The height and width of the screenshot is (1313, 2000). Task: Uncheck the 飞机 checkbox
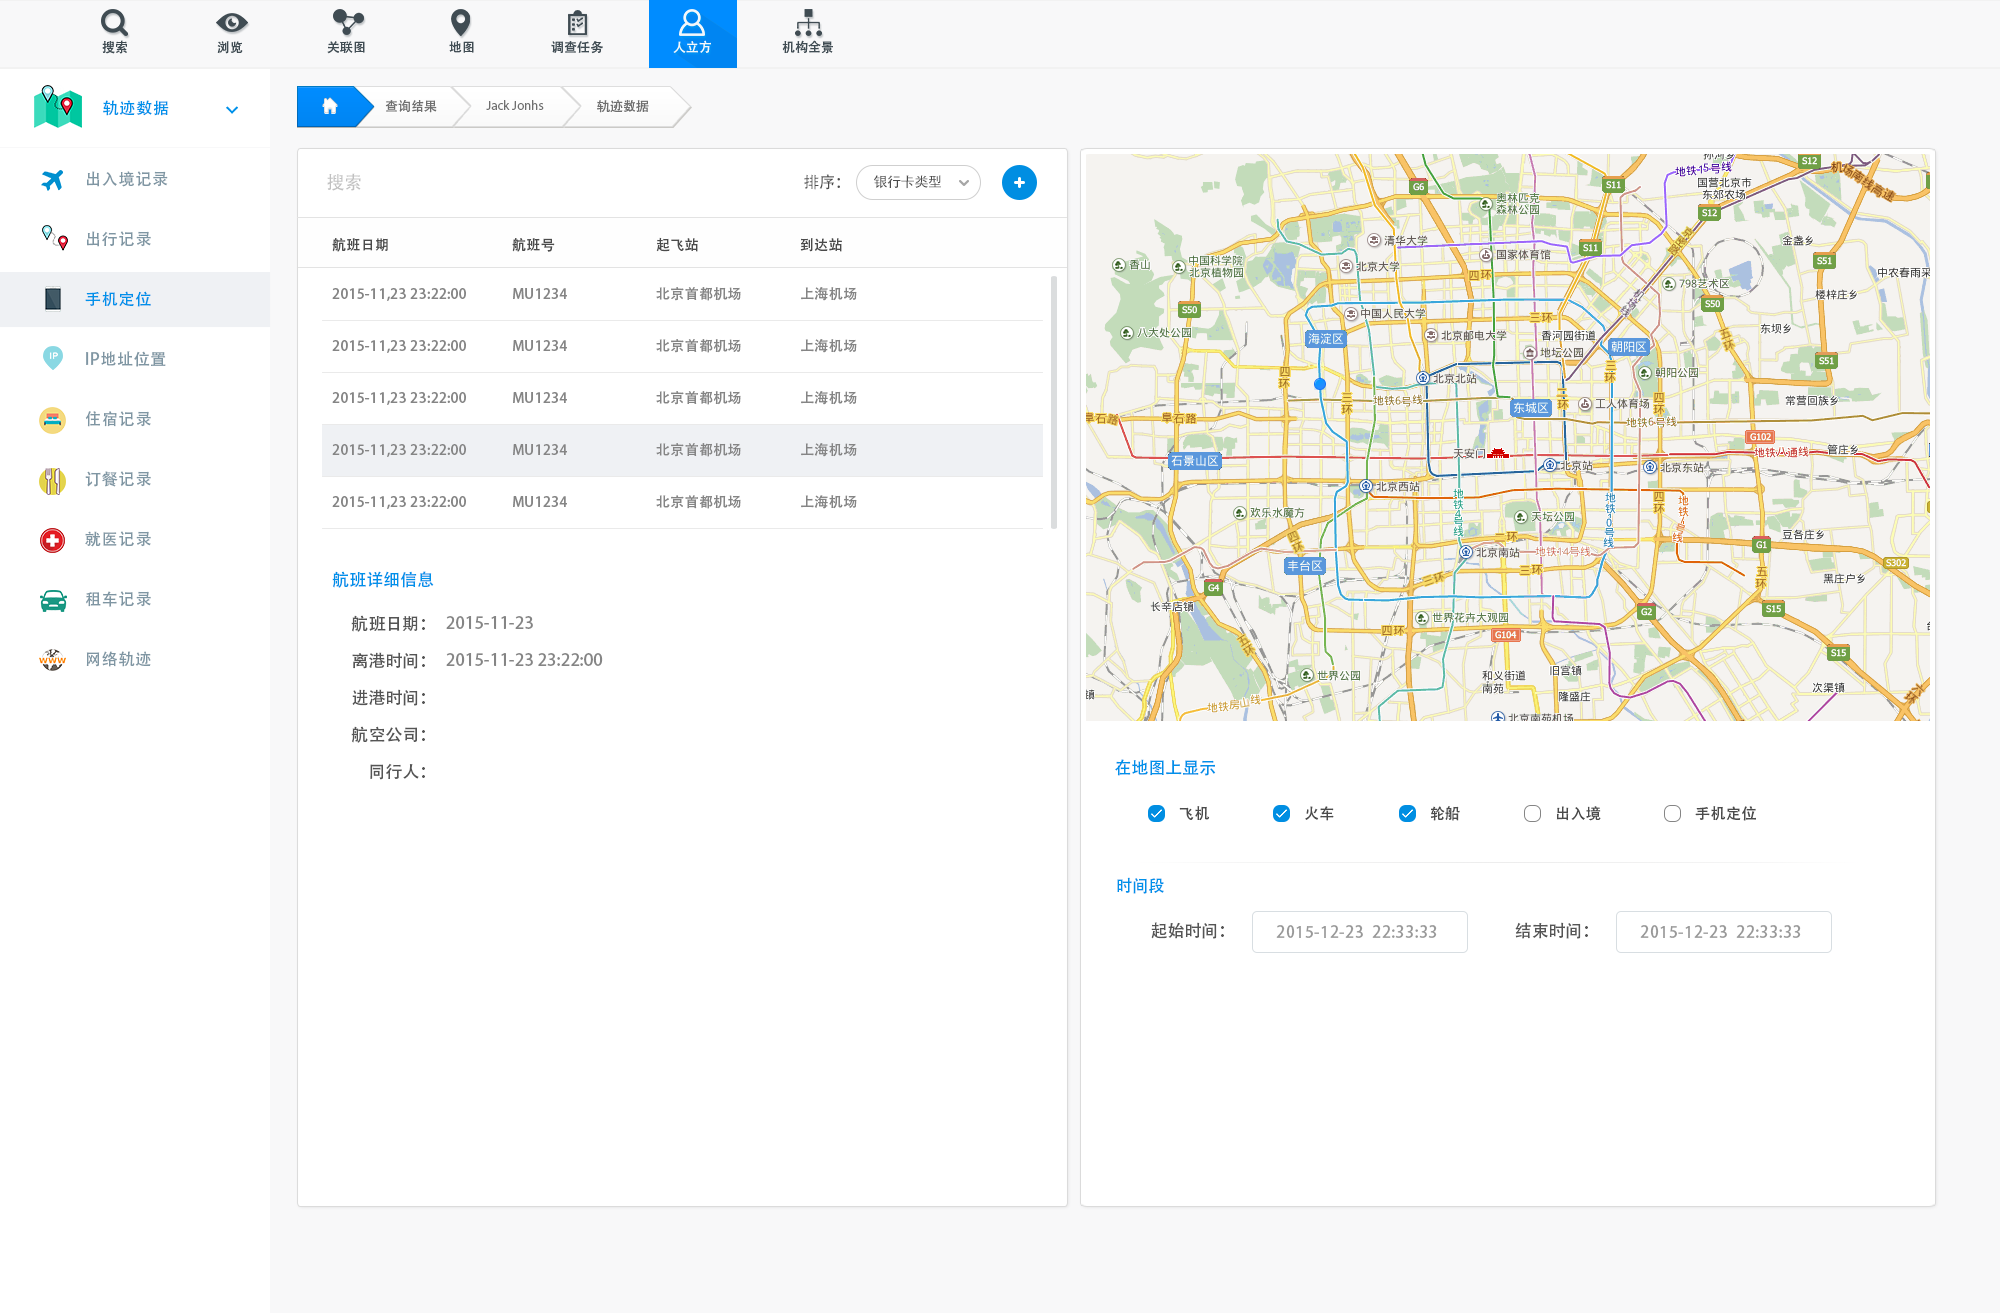(1156, 813)
